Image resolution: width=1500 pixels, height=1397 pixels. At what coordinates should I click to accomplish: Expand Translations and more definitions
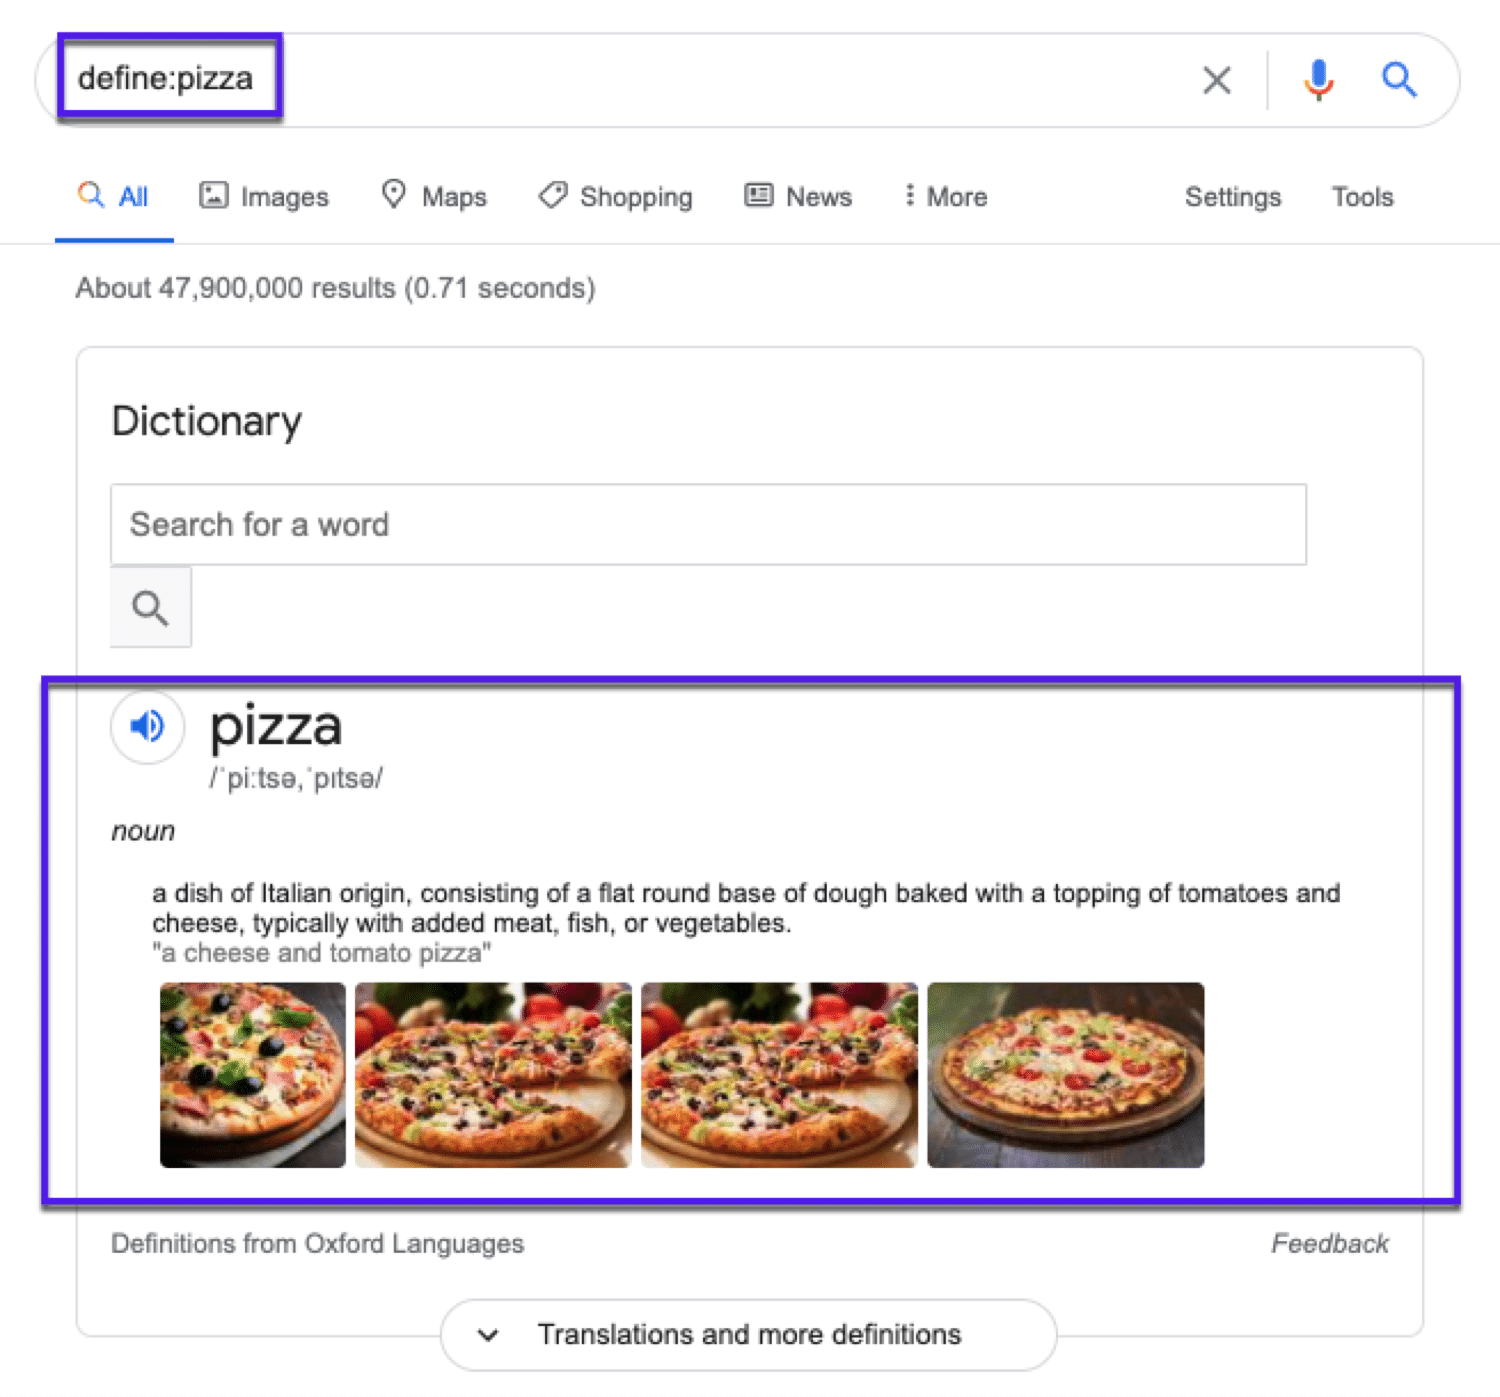[748, 1334]
